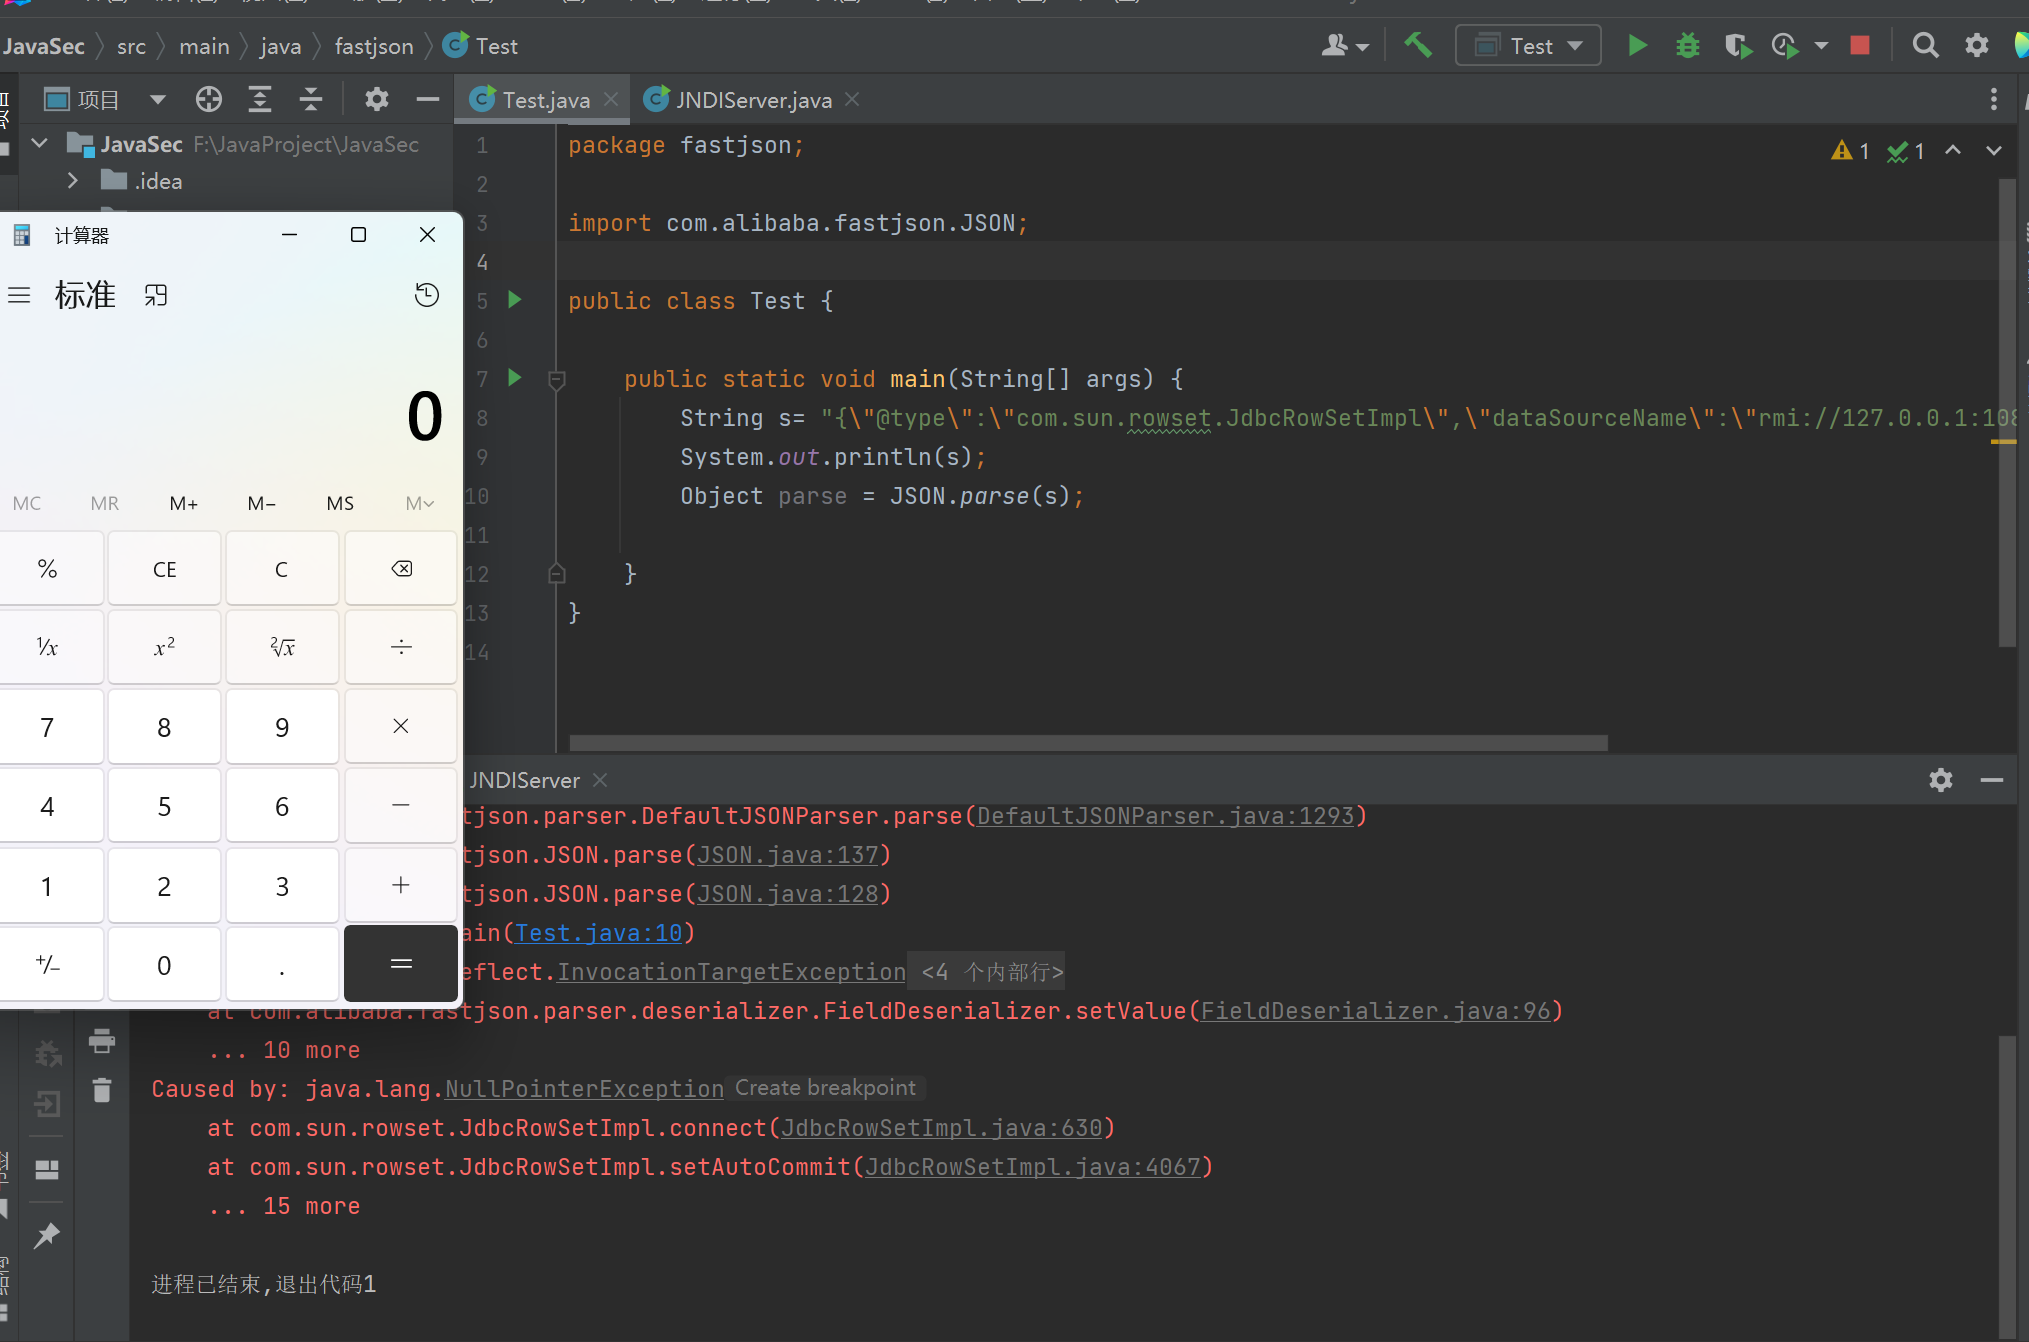Click the editor horizontal scrollbar
Image resolution: width=2029 pixels, height=1342 pixels.
pos(1088,743)
